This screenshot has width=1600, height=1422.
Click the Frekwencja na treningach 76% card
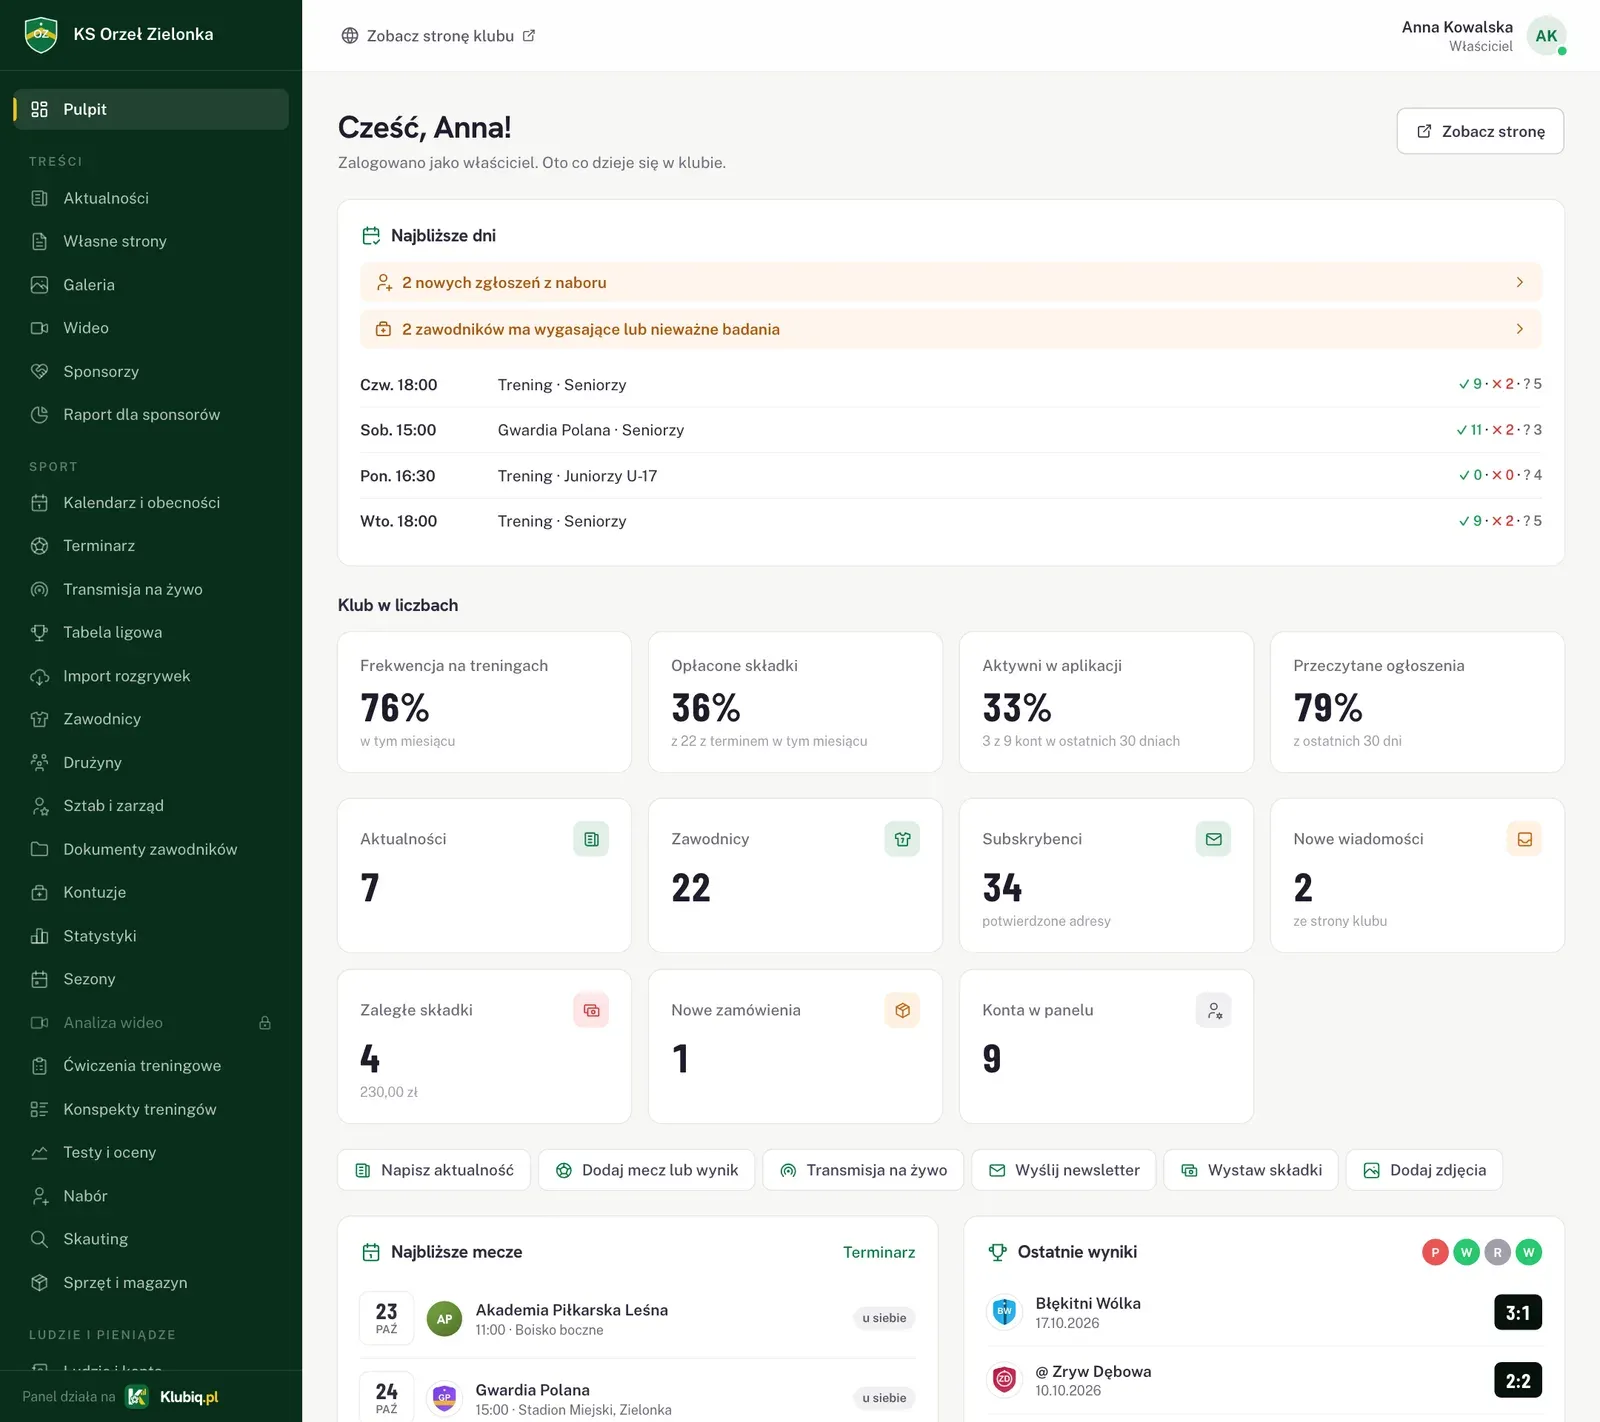point(484,702)
